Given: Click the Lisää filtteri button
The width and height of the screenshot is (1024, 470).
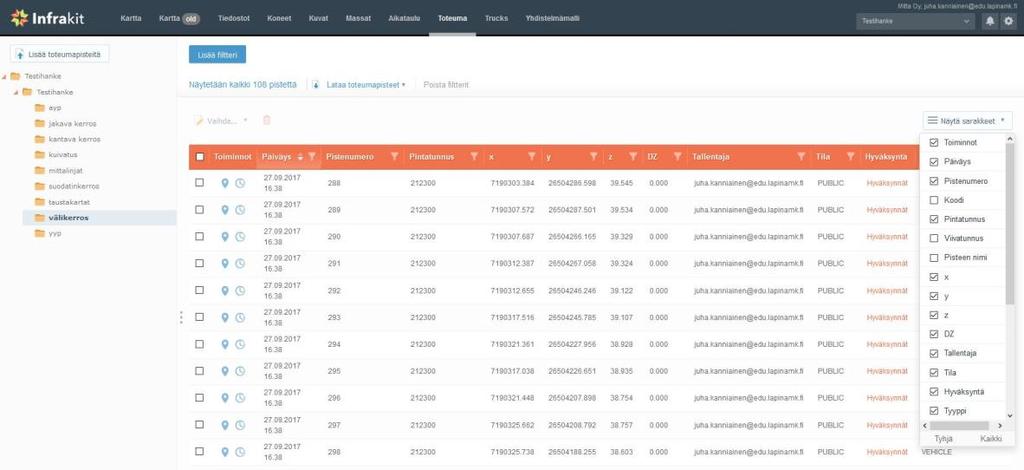Looking at the screenshot, I should (x=217, y=54).
